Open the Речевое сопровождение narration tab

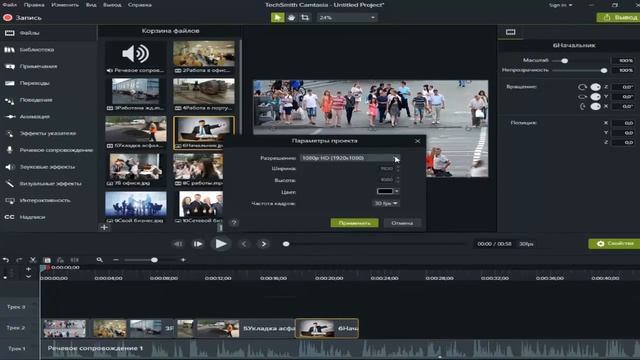(48, 150)
